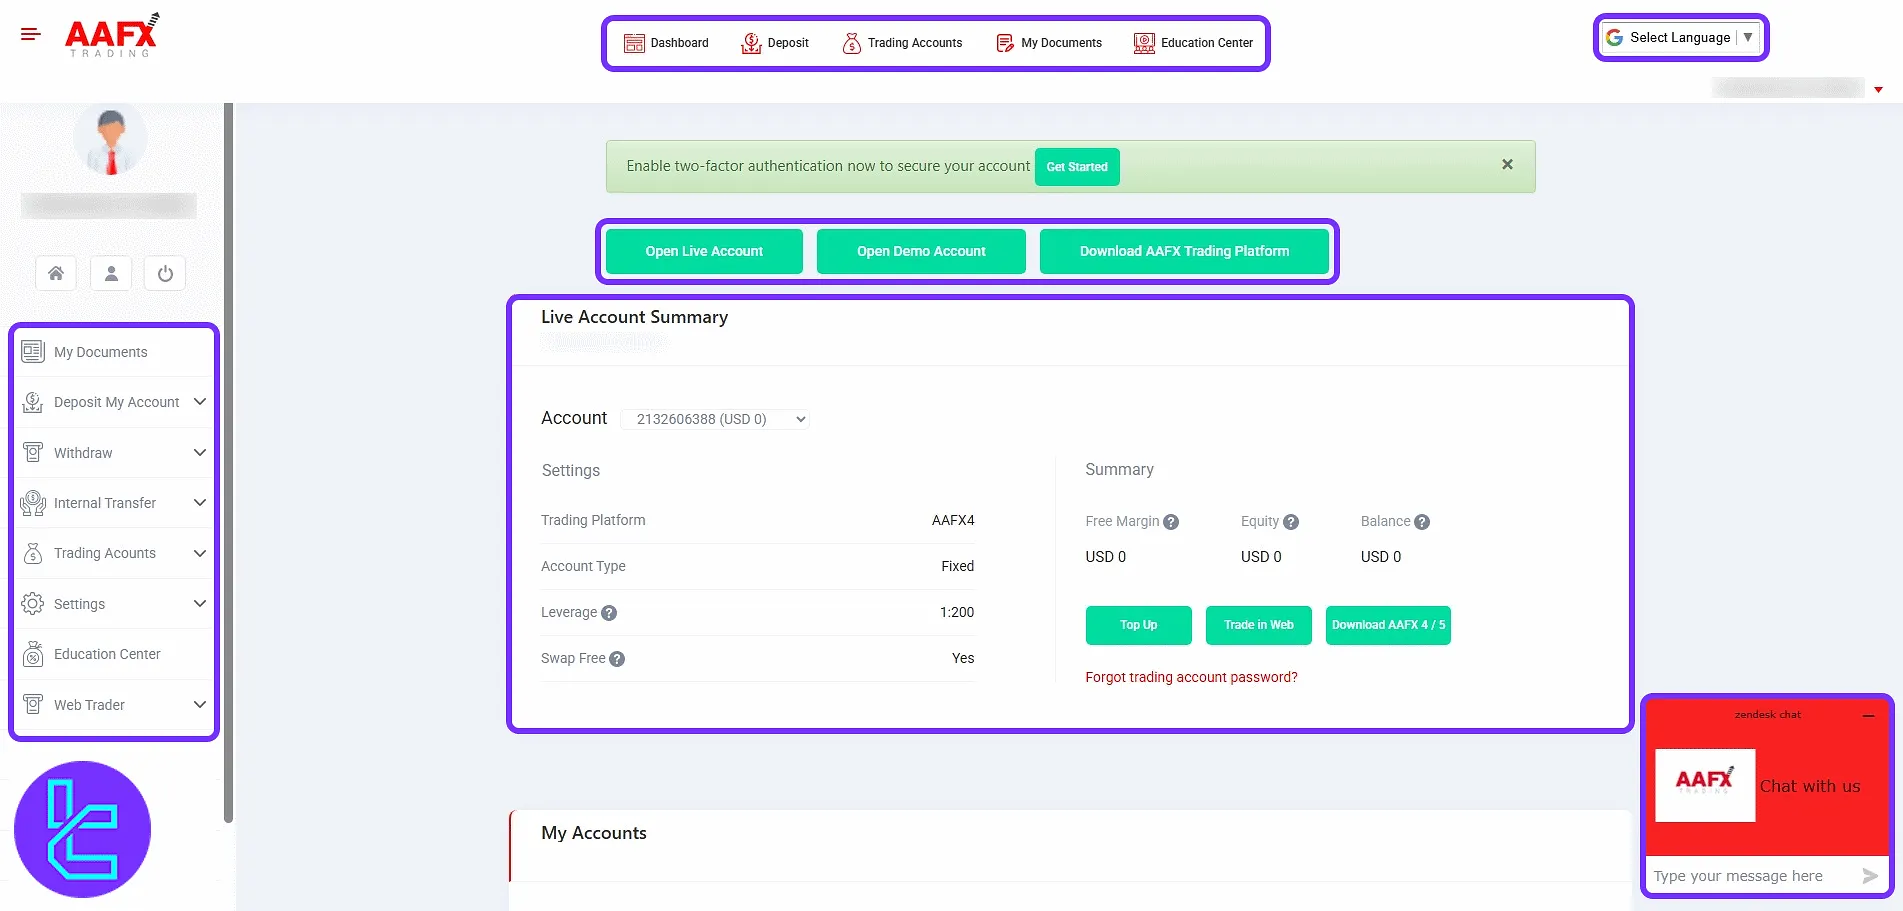Screen dimensions: 1903x911
Task: Click Download AAFX 4 / 5 button
Action: point(1388,625)
